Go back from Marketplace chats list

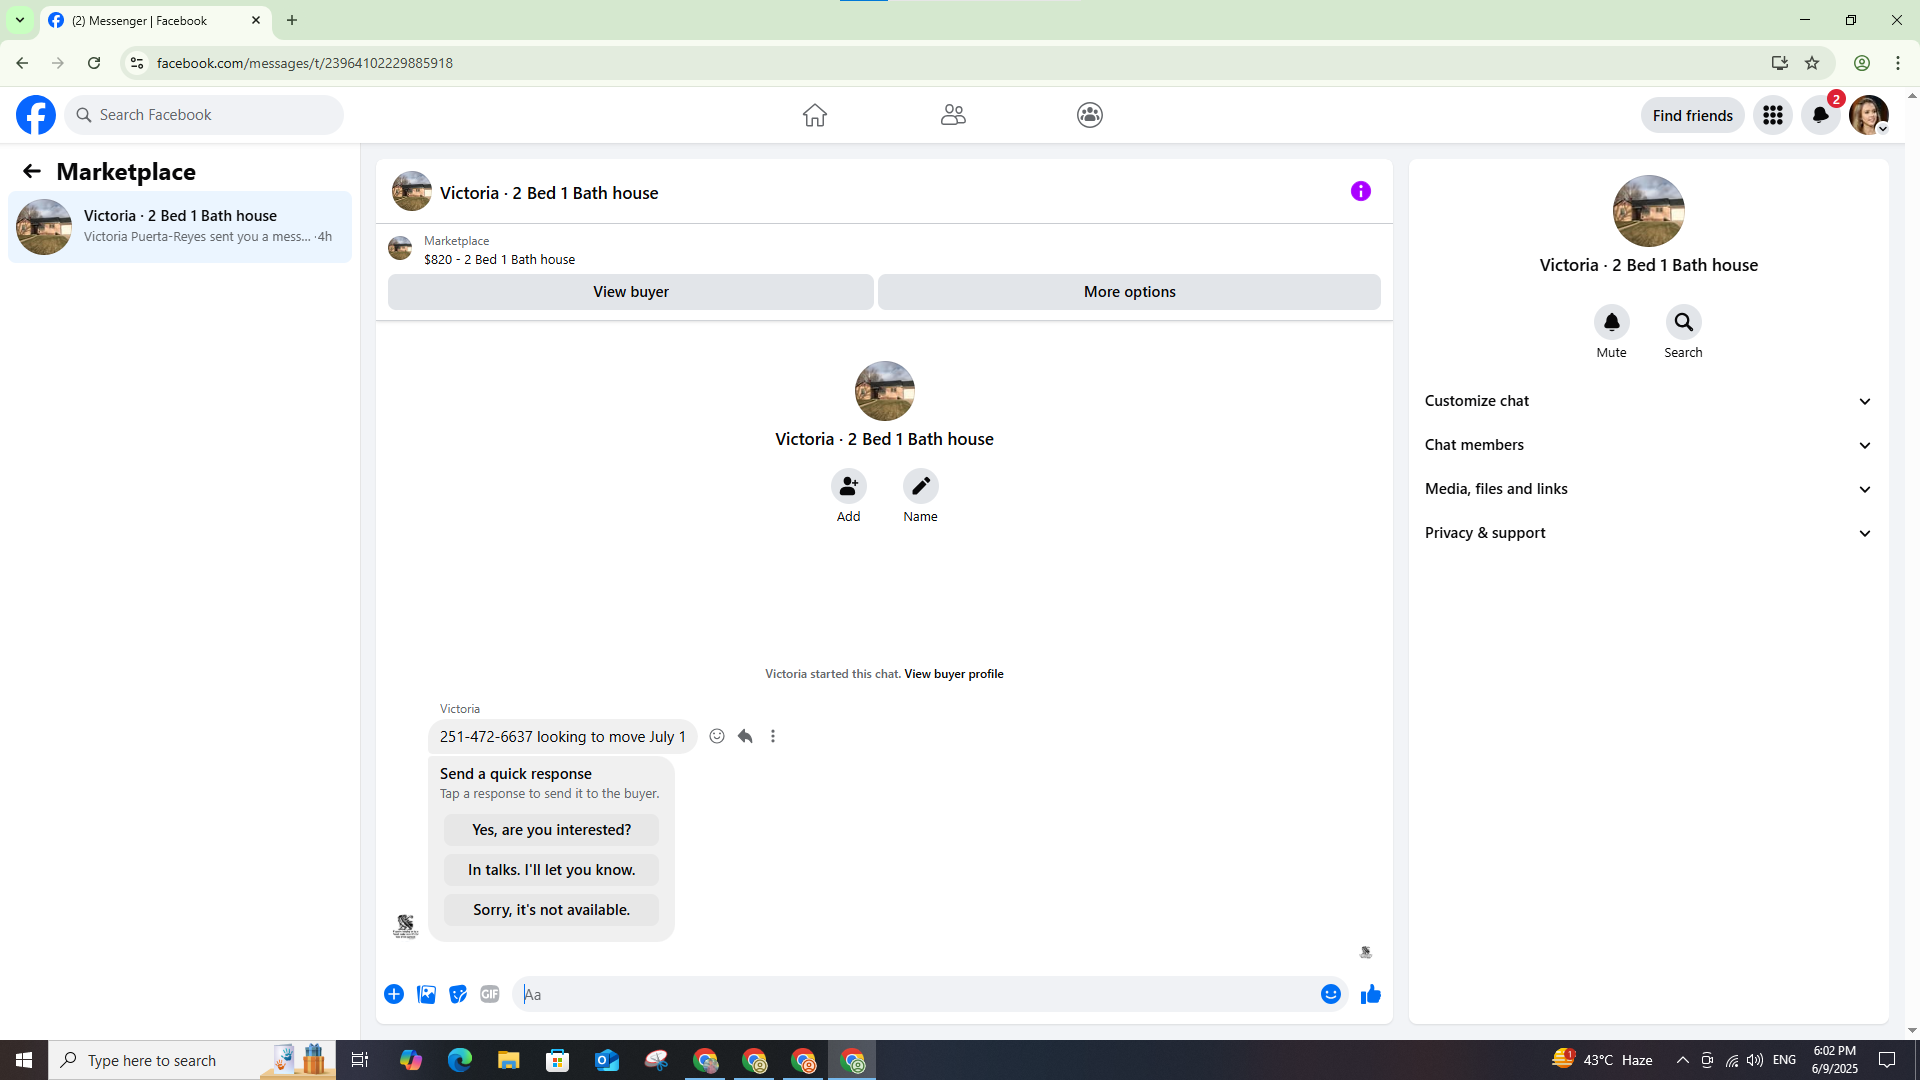tap(32, 171)
